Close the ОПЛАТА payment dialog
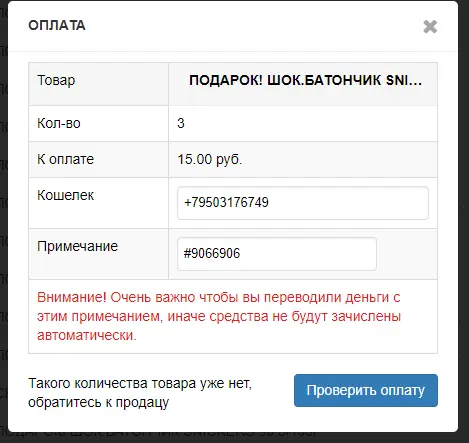The image size is (469, 443). point(430,26)
